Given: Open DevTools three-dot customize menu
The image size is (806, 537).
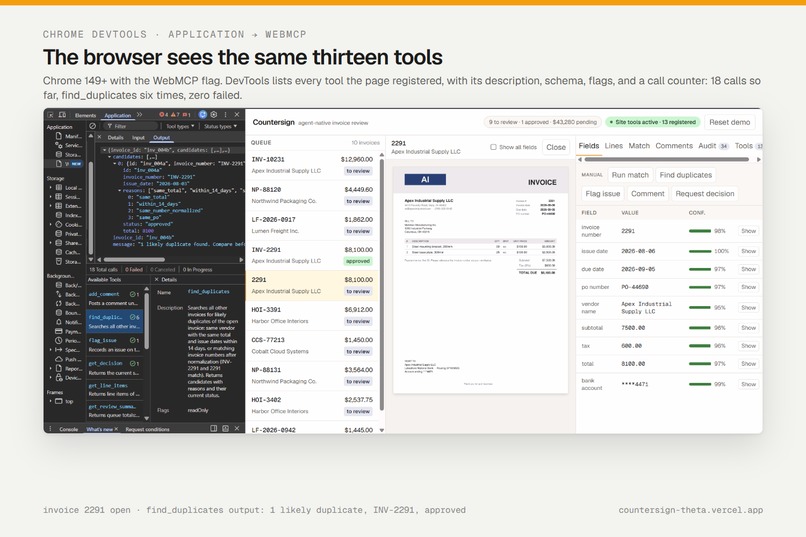Looking at the screenshot, I should coord(225,115).
